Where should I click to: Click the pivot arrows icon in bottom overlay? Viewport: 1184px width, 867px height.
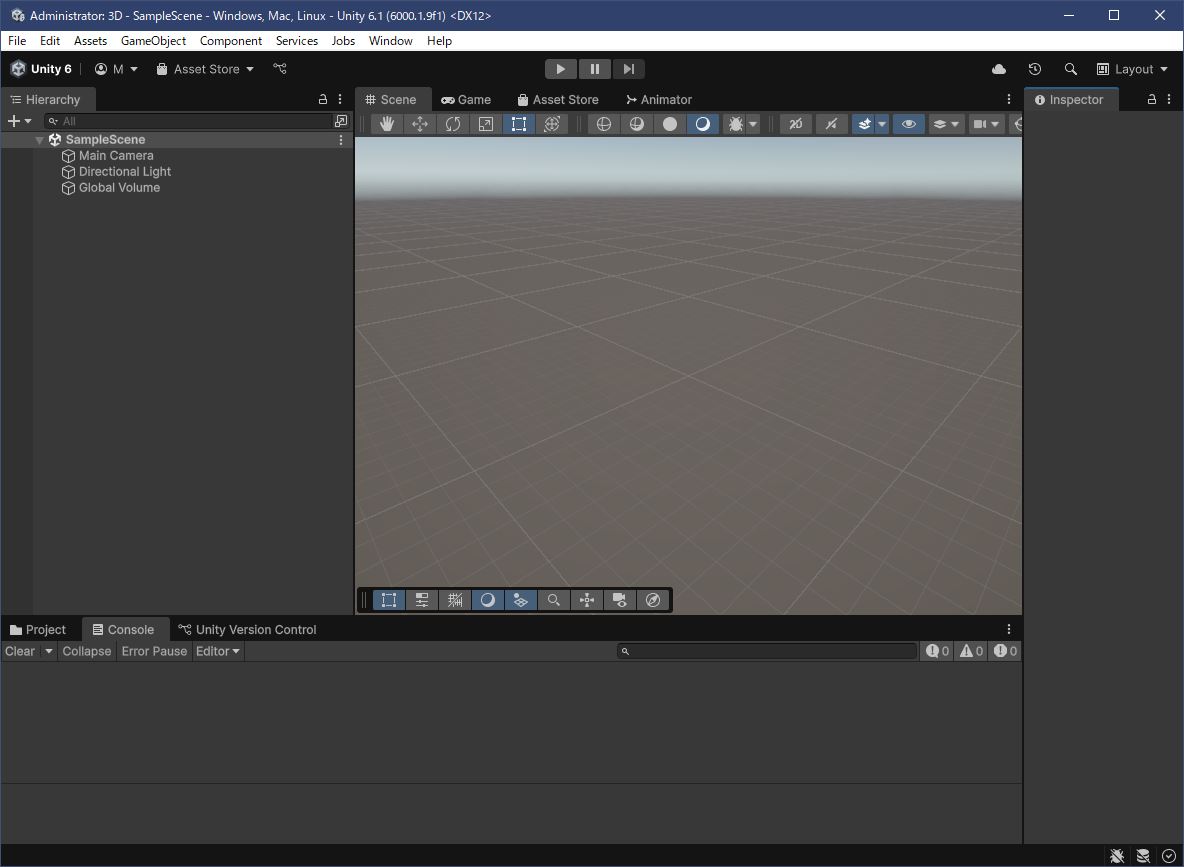pos(587,600)
